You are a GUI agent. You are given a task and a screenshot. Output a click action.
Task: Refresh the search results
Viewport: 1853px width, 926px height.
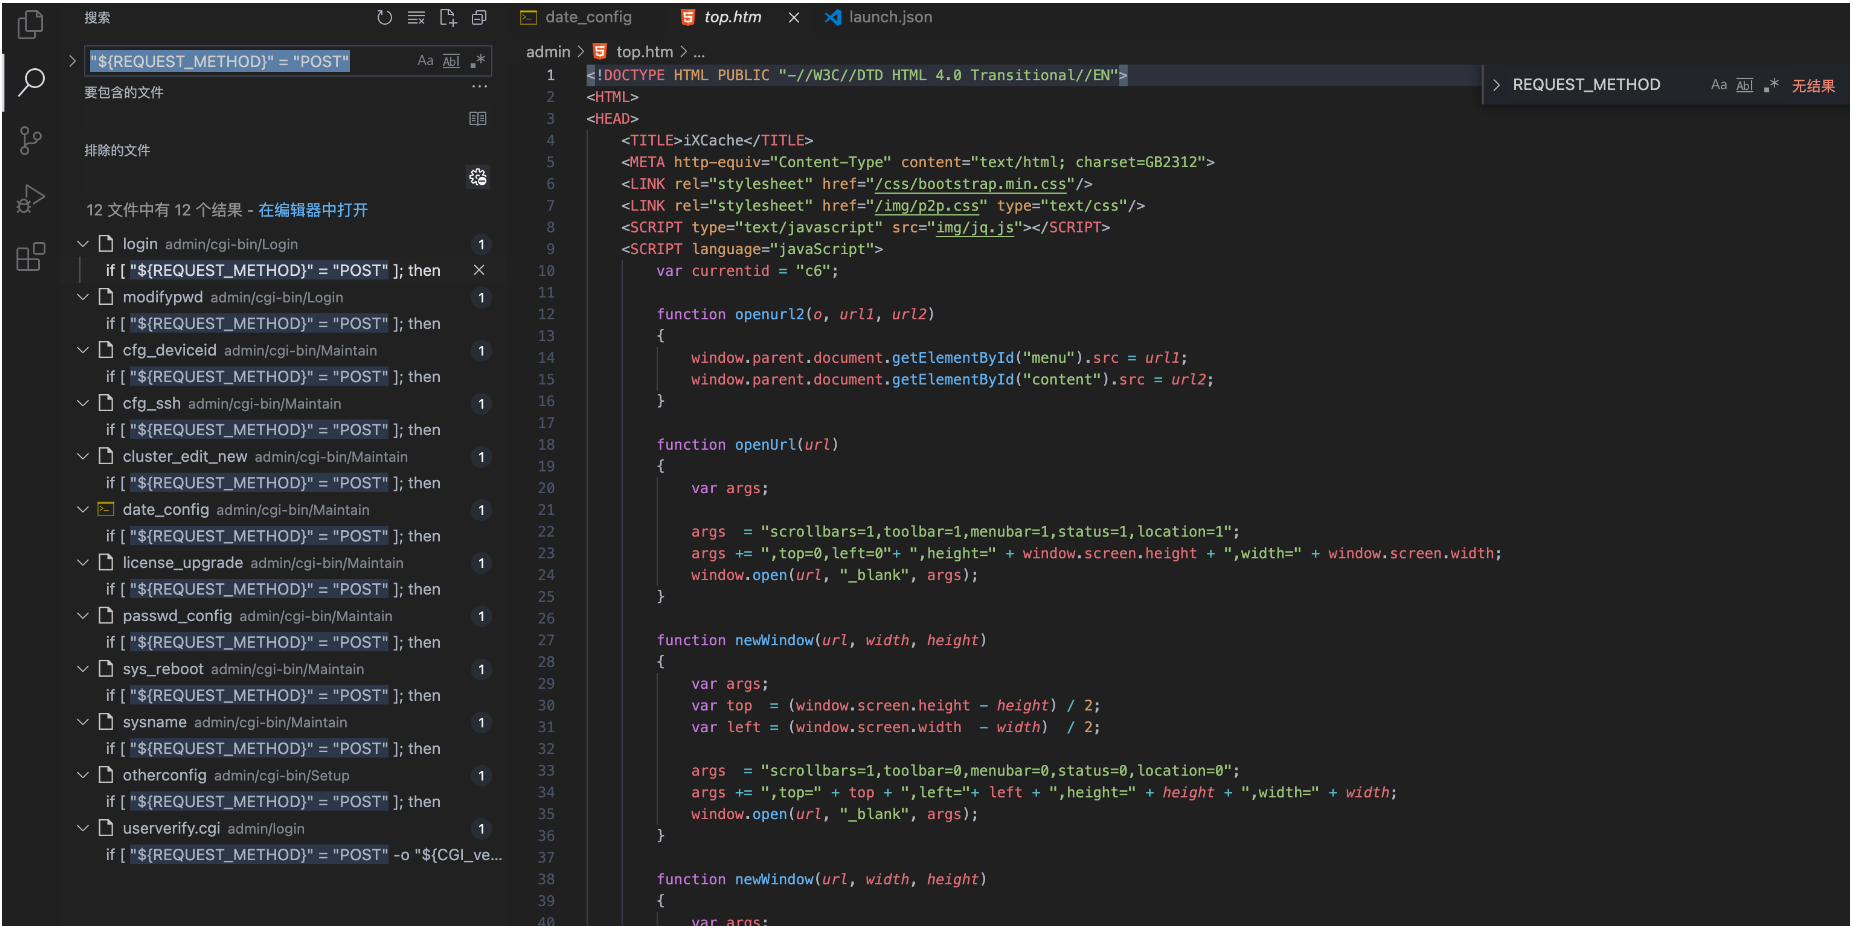click(384, 18)
